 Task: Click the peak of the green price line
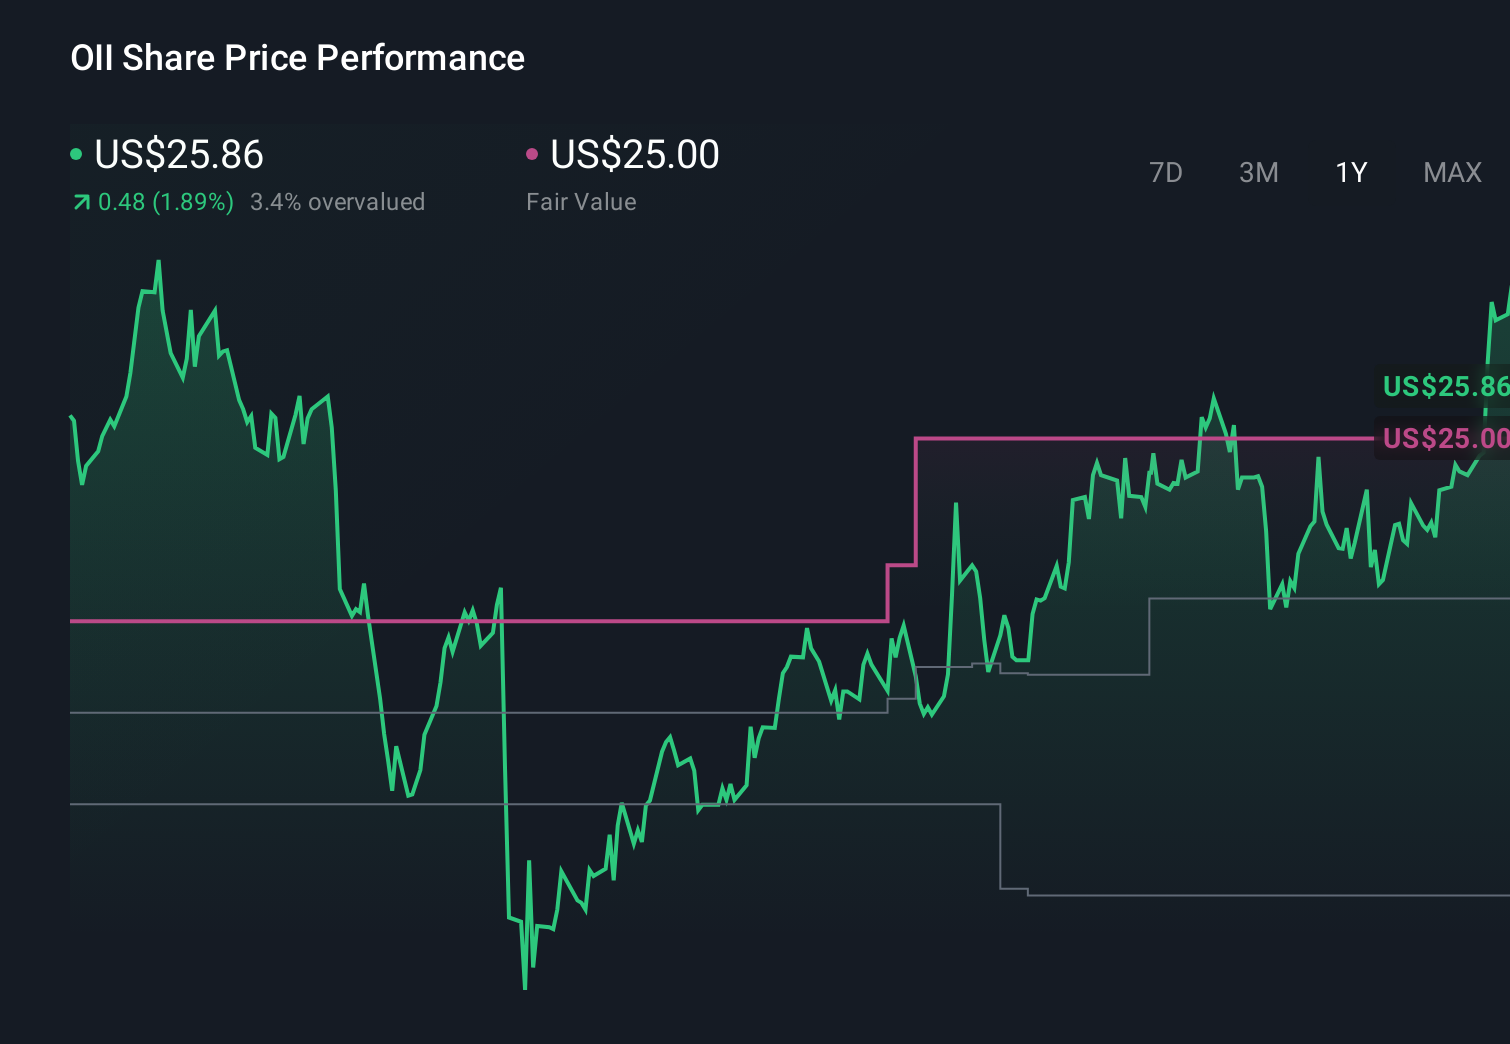(x=159, y=262)
